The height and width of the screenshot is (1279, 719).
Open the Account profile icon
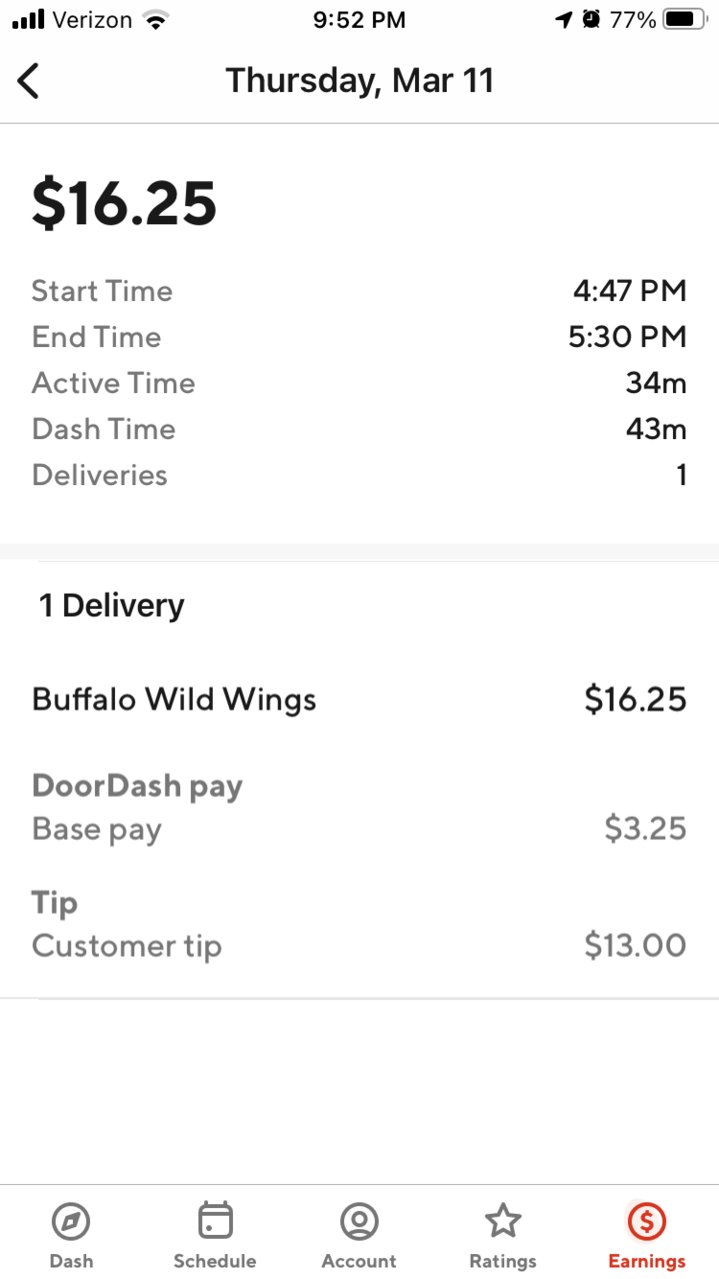(x=359, y=1221)
